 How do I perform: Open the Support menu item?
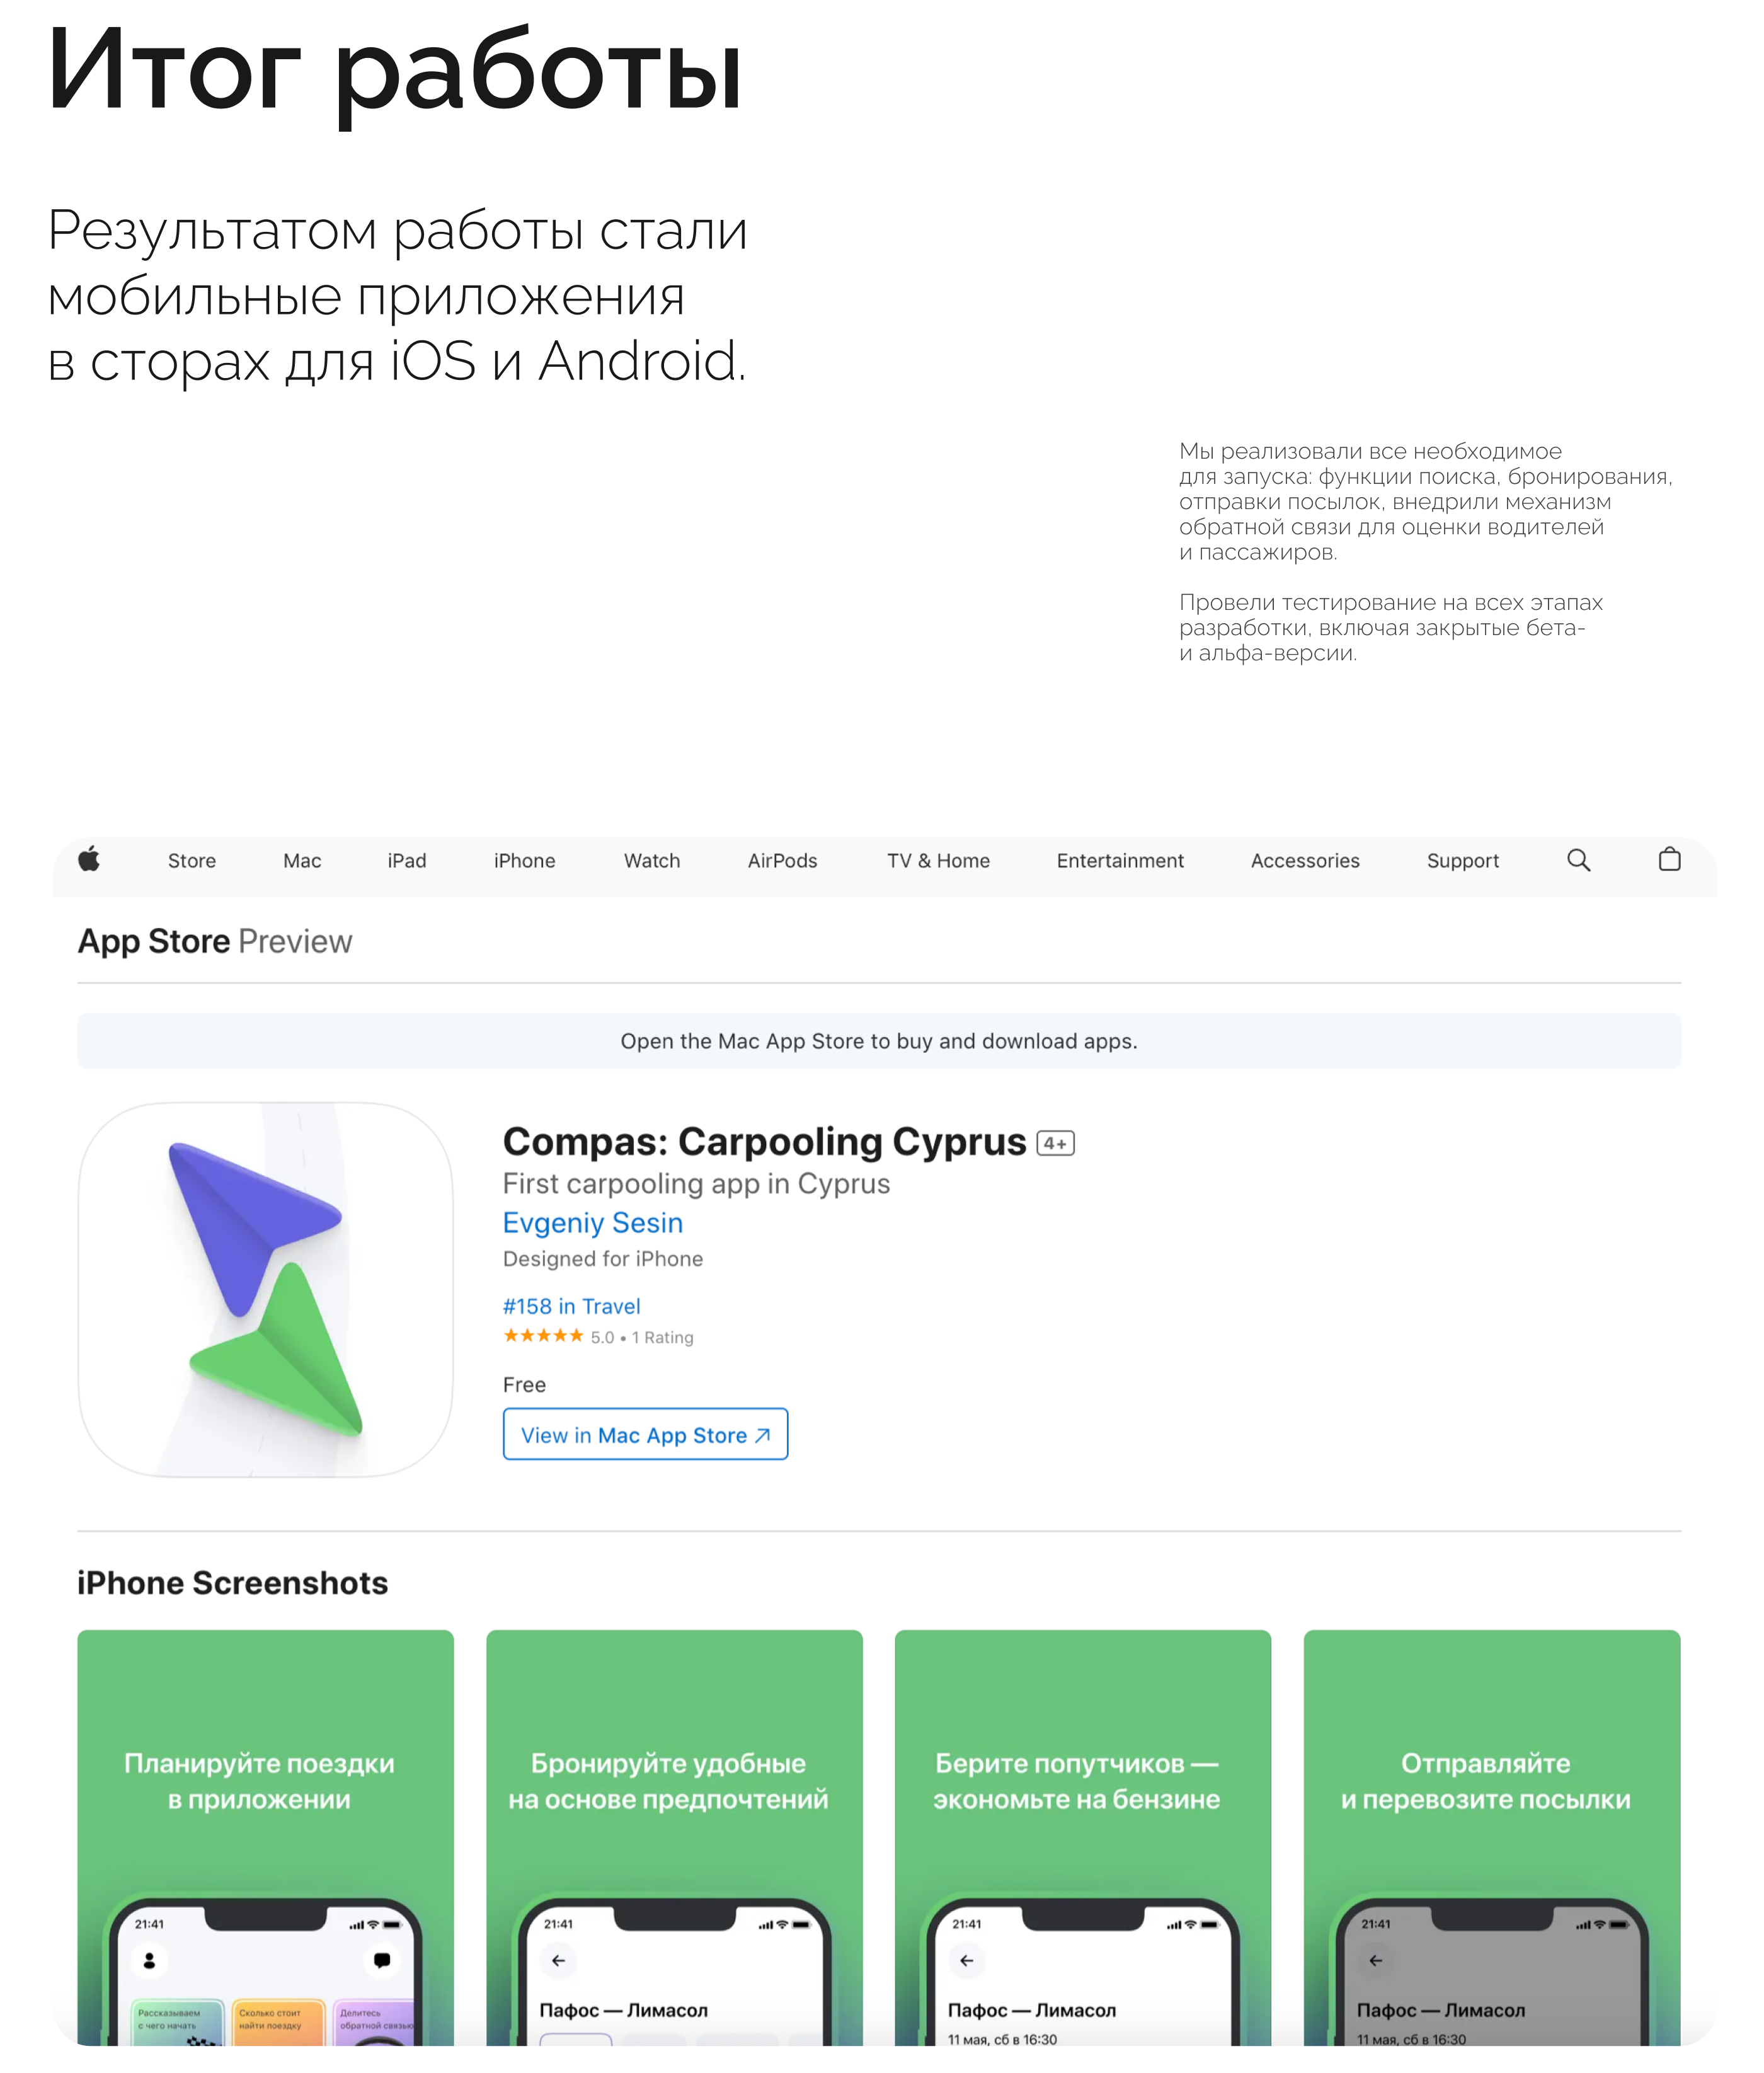click(x=1462, y=861)
